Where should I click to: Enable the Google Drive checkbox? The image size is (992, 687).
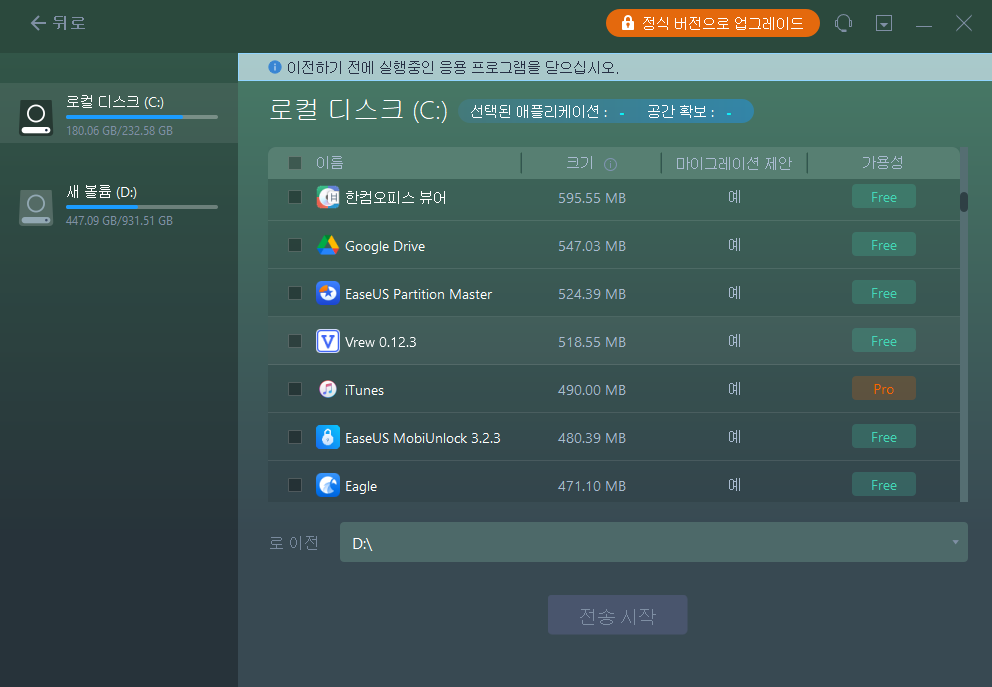click(x=294, y=244)
